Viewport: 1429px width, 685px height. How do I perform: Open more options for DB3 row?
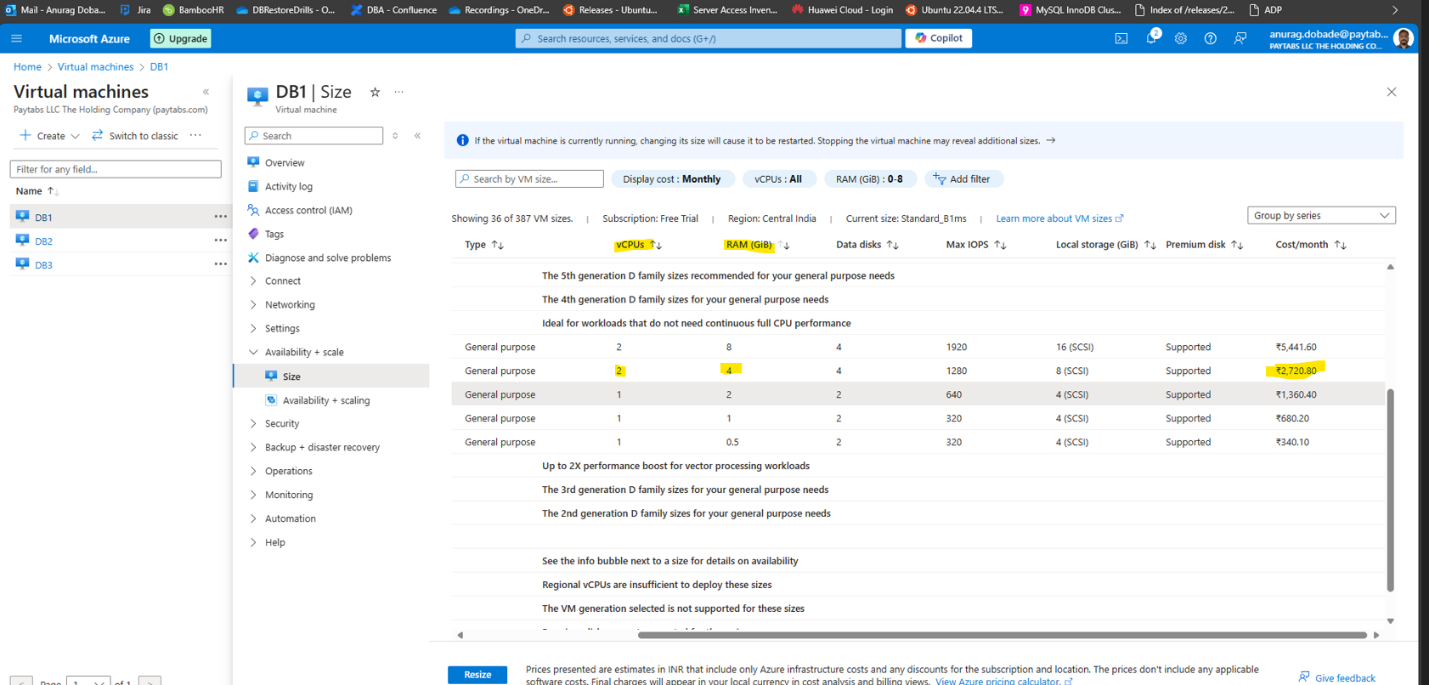pos(220,265)
